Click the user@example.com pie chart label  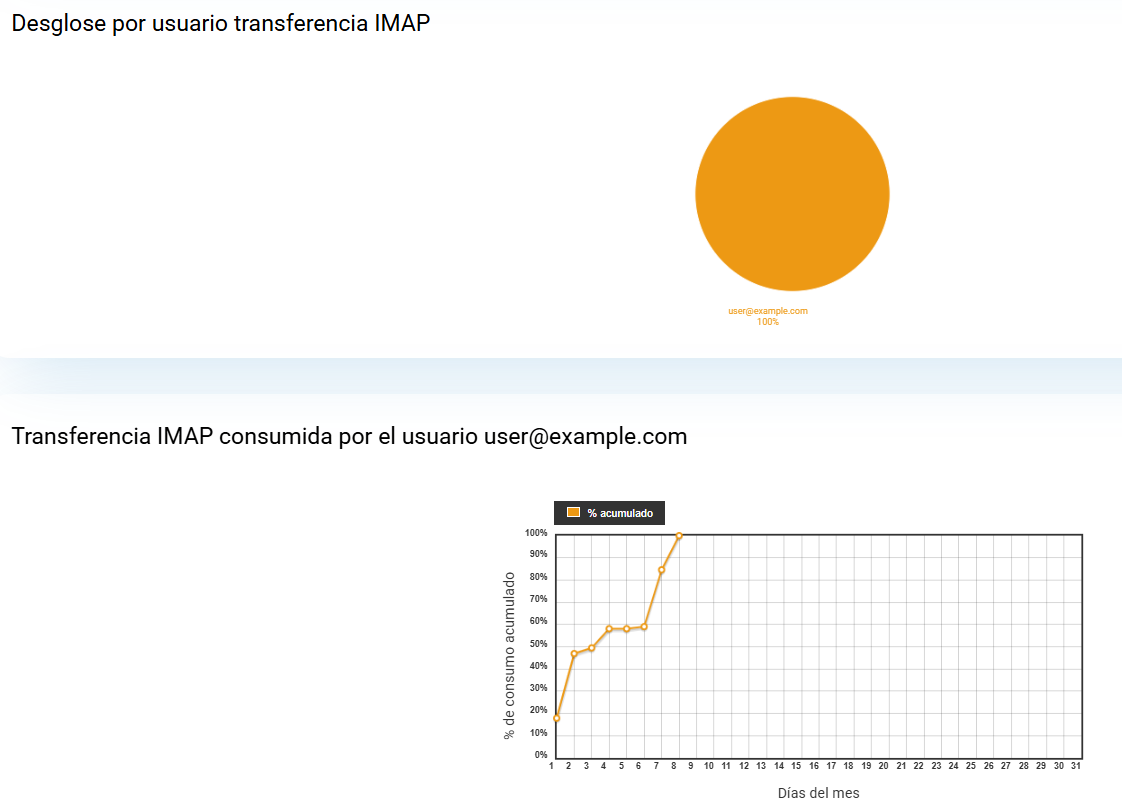point(767,311)
